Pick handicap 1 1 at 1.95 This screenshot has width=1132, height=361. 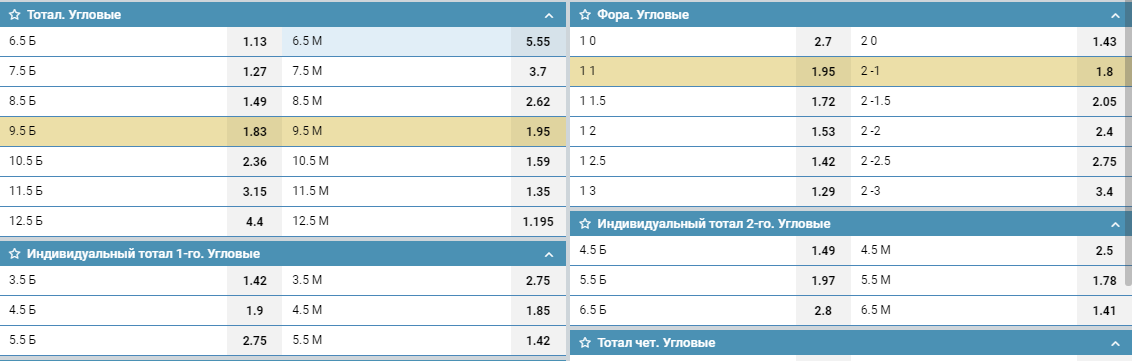(824, 71)
